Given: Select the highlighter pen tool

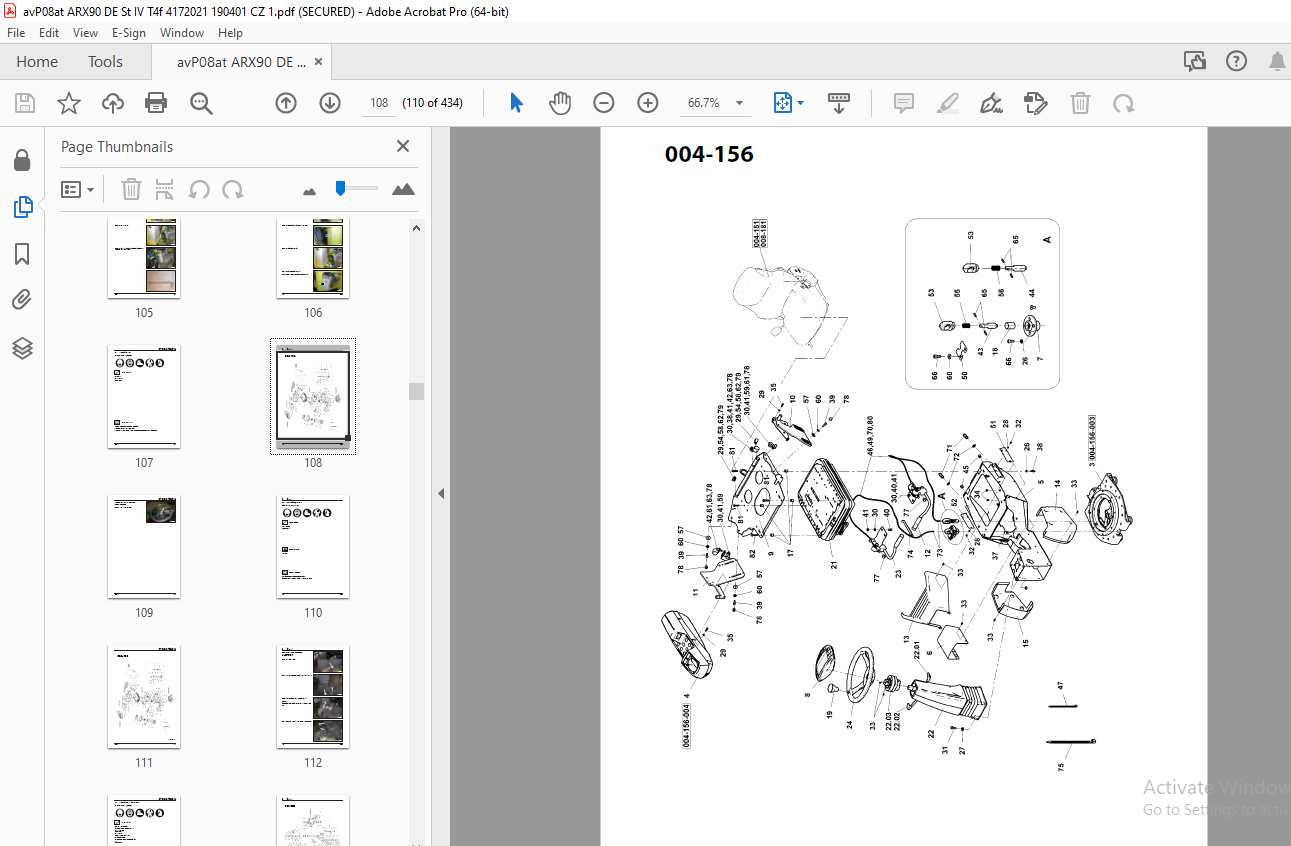Looking at the screenshot, I should (948, 103).
